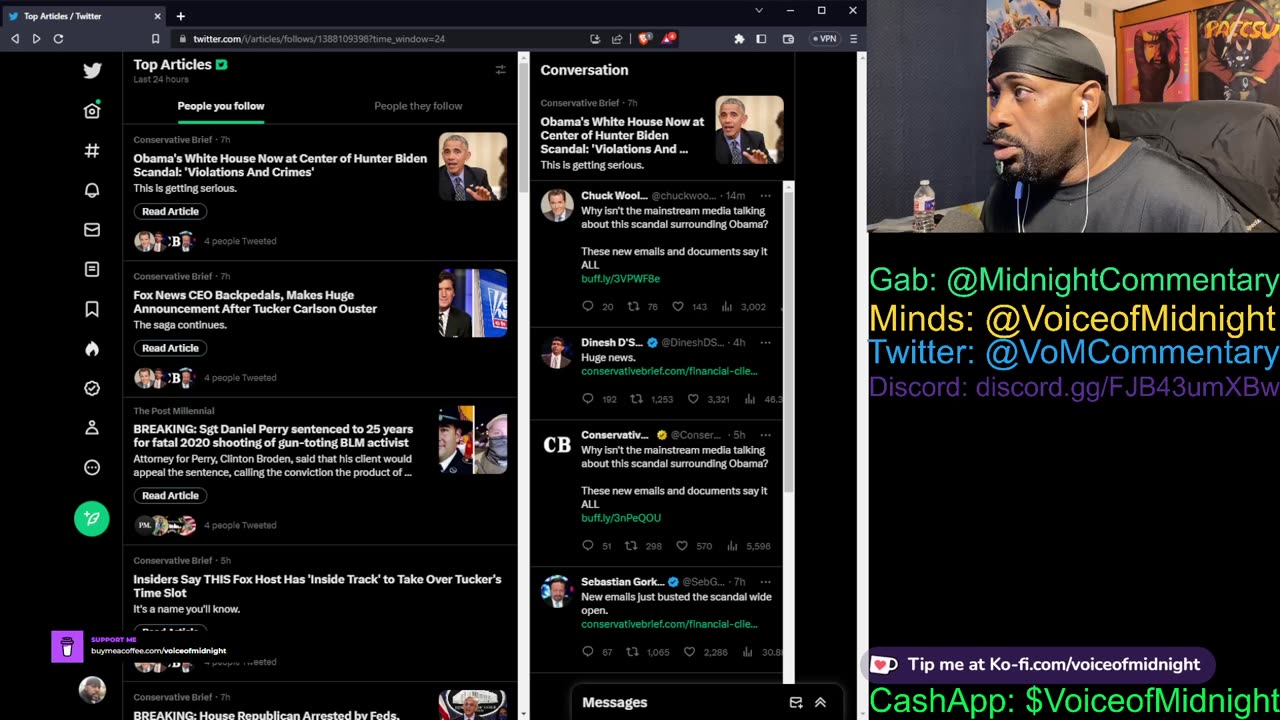Open Insiders Say THIS Fox Host headline
The height and width of the screenshot is (720, 1280).
(x=317, y=586)
